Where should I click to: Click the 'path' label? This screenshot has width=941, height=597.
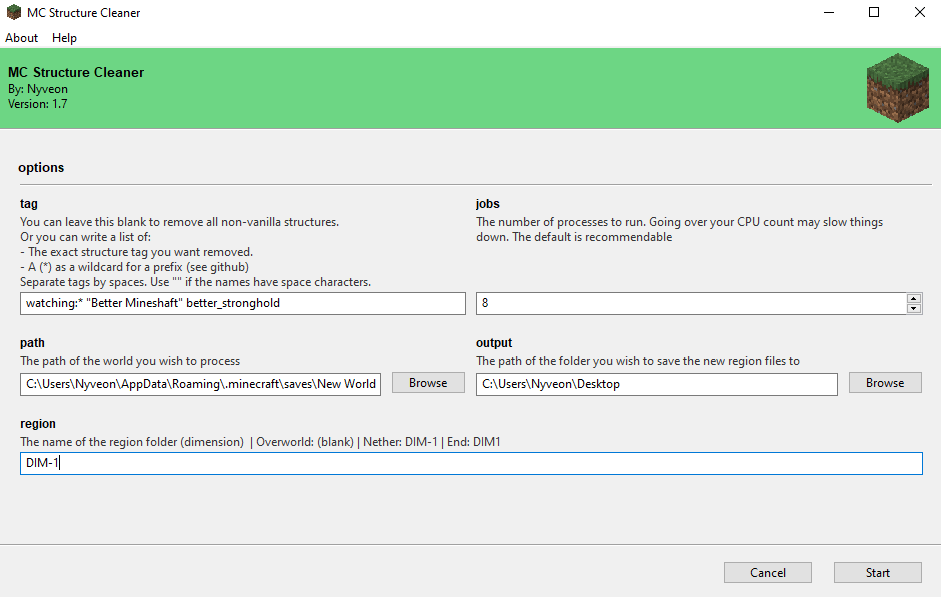click(32, 343)
